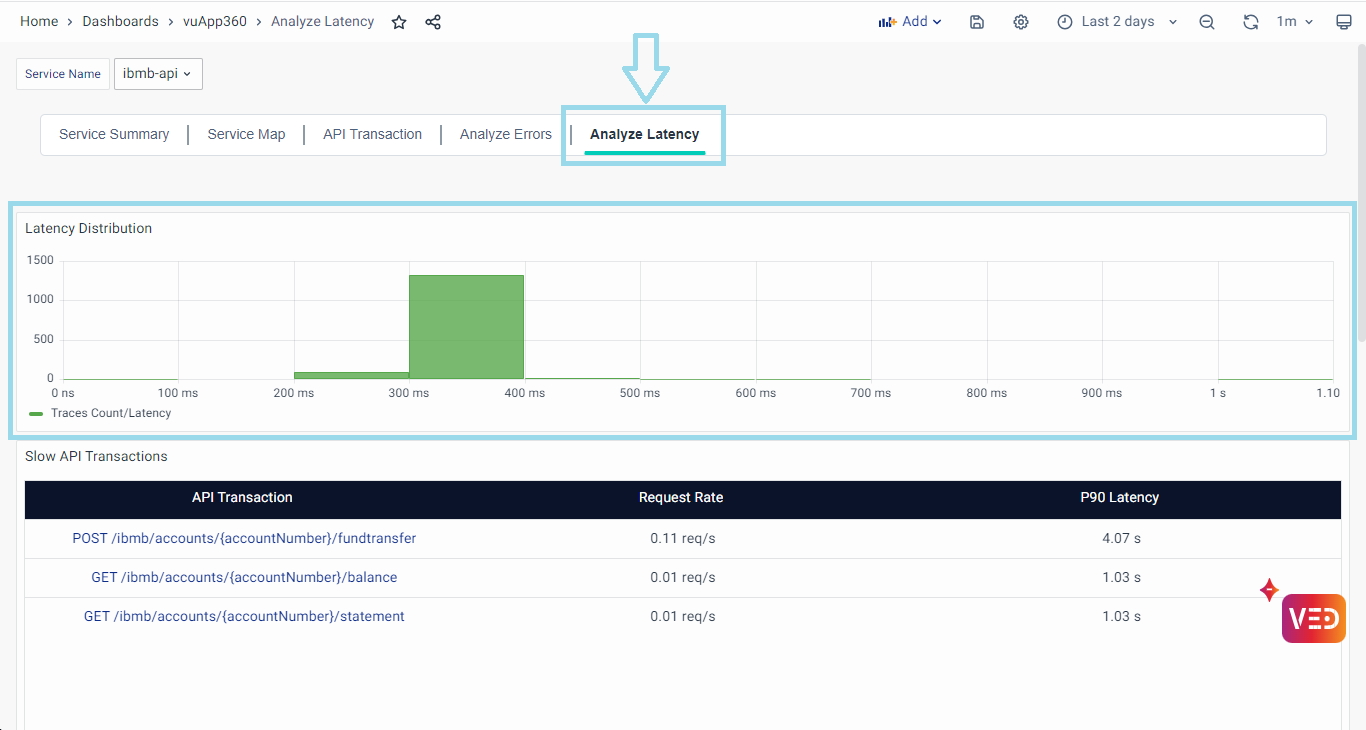Toggle kiosk display mode icon

[1344, 22]
